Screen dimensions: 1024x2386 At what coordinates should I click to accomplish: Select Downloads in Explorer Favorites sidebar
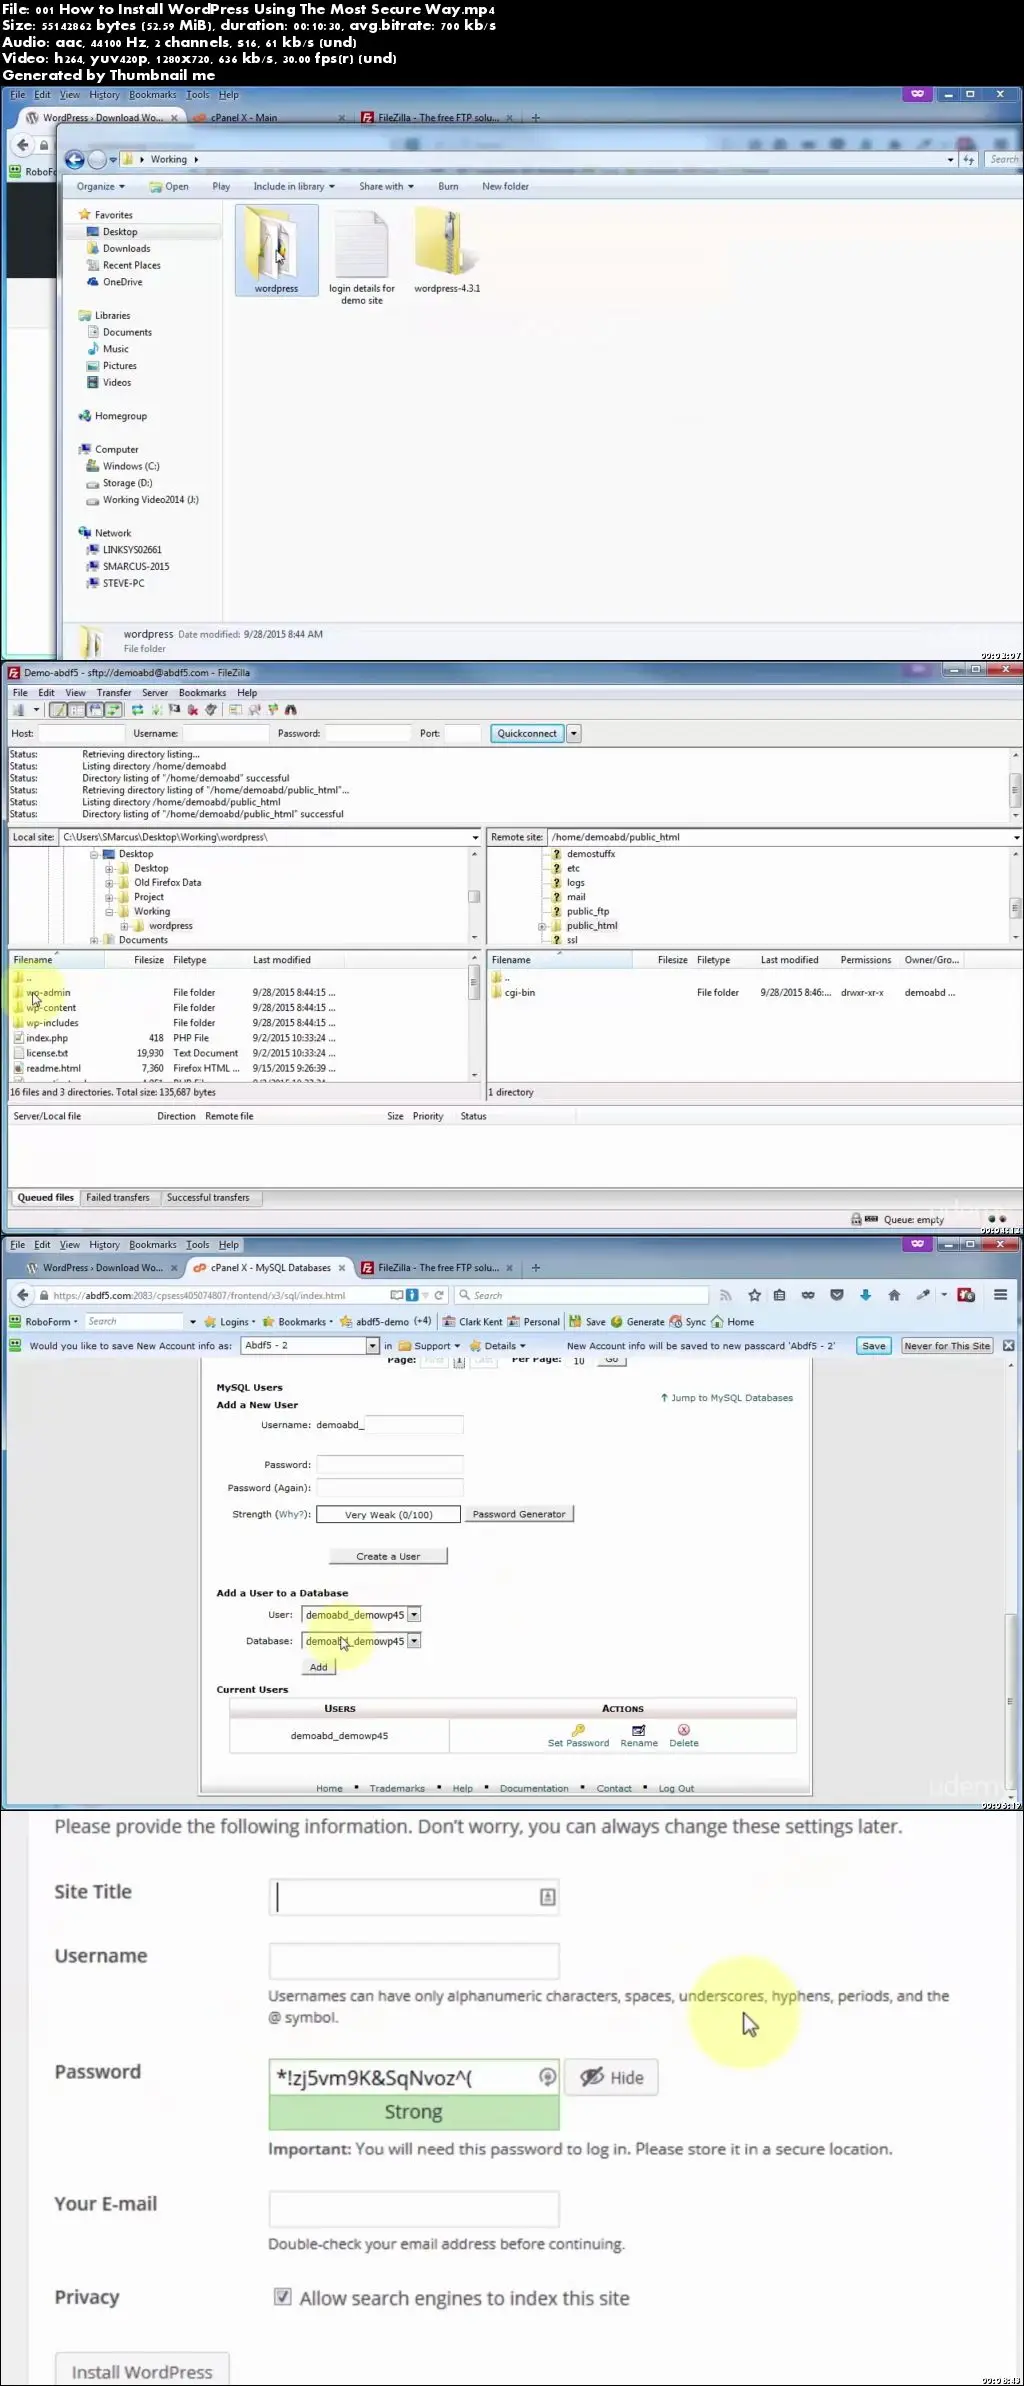tap(126, 249)
